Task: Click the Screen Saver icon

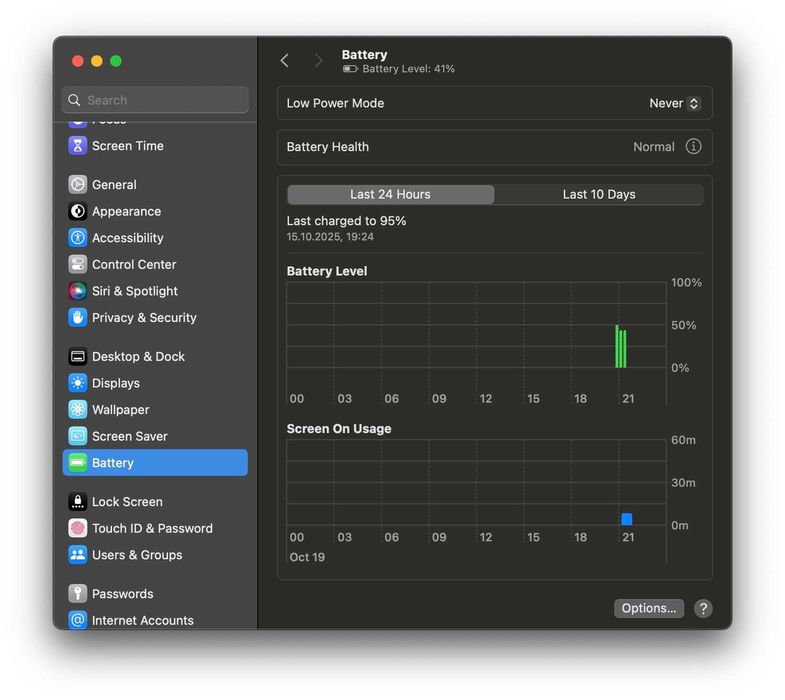Action: click(77, 436)
